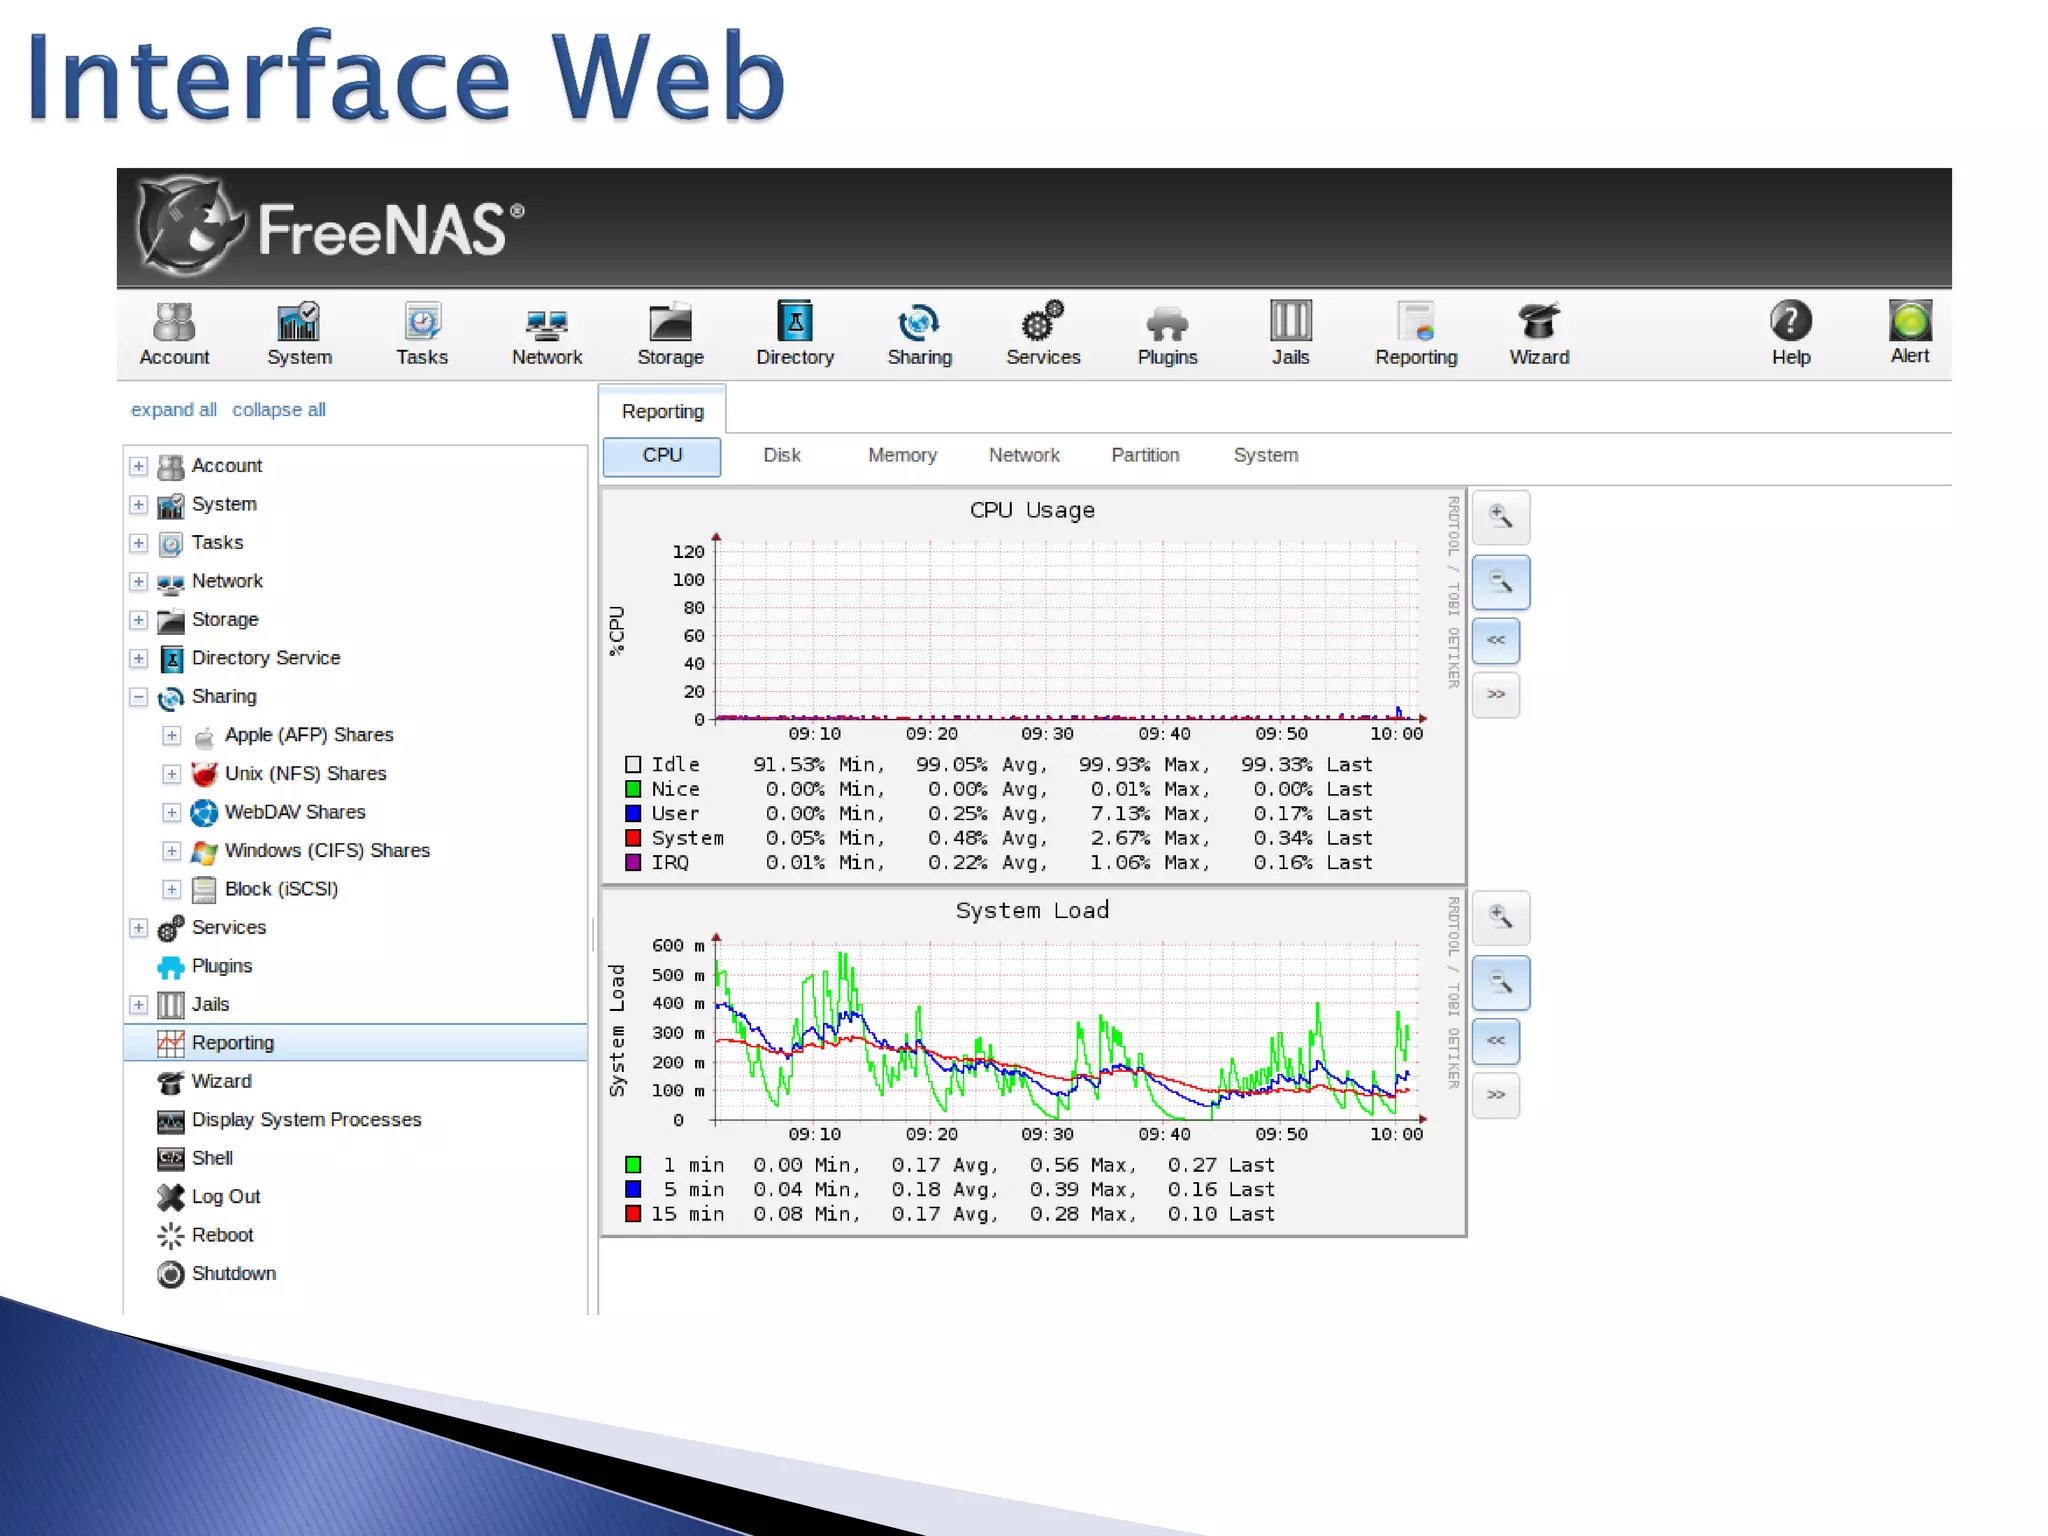Zoom in on the CPU Usage graph

1500,518
